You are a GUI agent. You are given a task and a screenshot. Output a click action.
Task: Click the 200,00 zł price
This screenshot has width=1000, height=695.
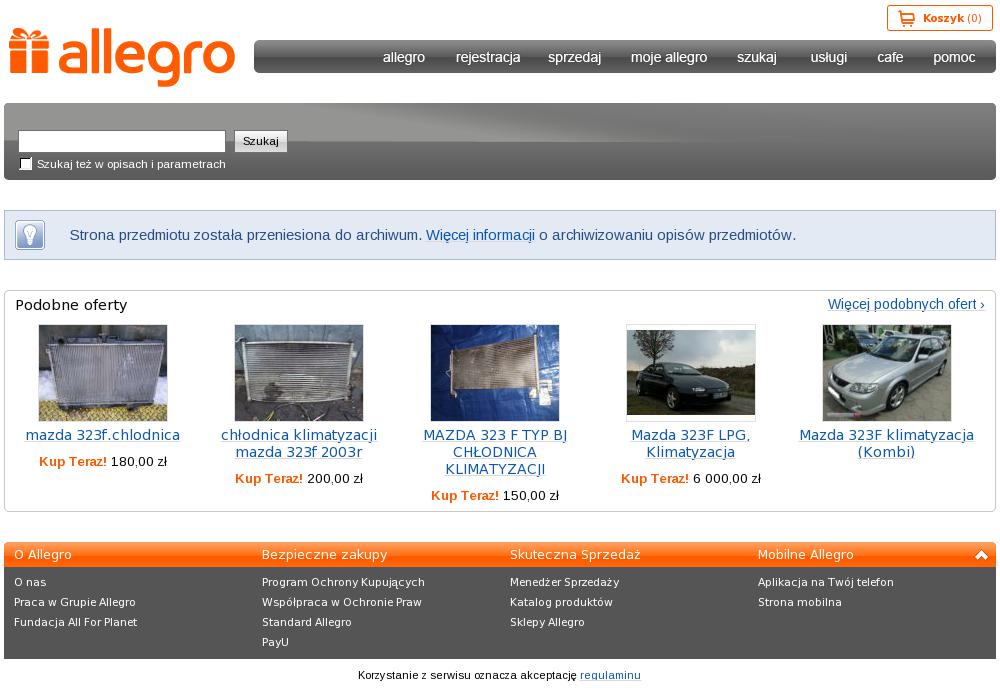(x=335, y=479)
